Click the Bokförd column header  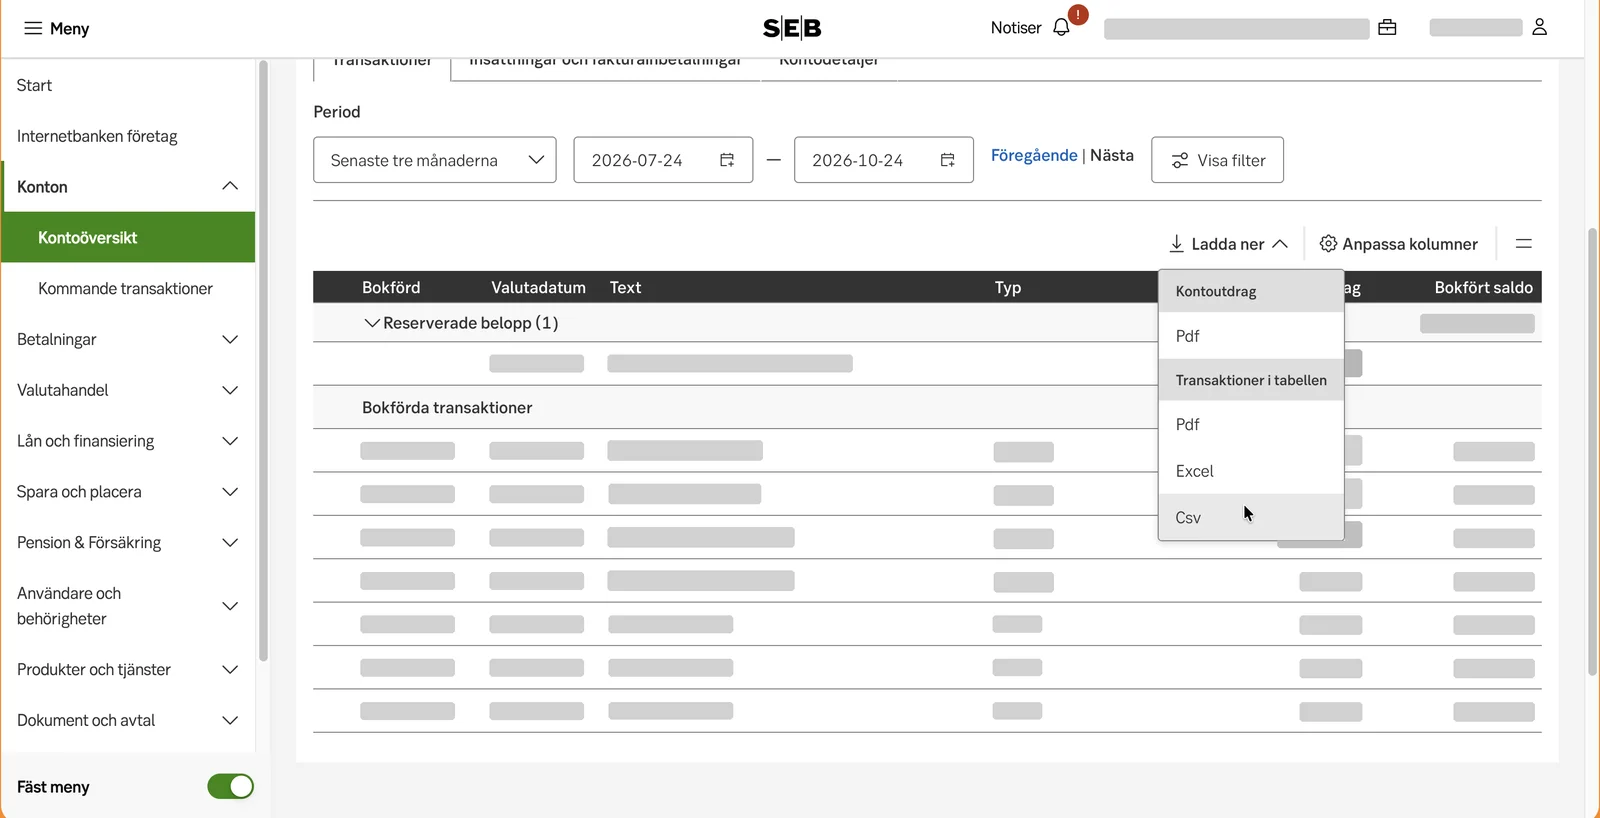pyautogui.click(x=391, y=287)
